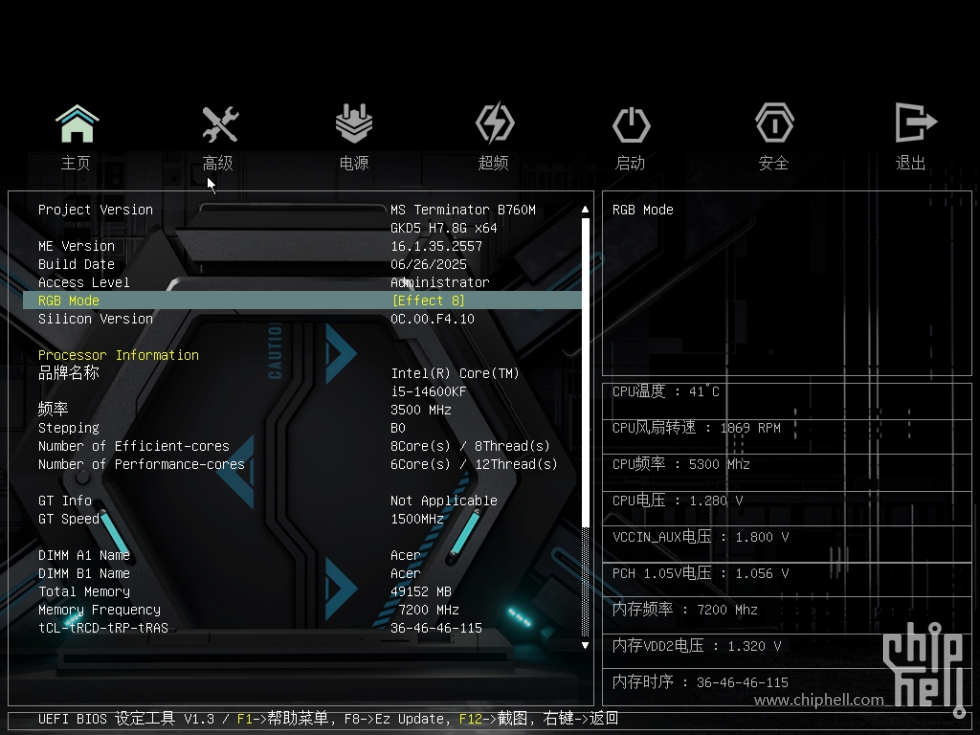
Task: Click the 8Core(s) / 8Thread(s) value
Action: [x=470, y=446]
